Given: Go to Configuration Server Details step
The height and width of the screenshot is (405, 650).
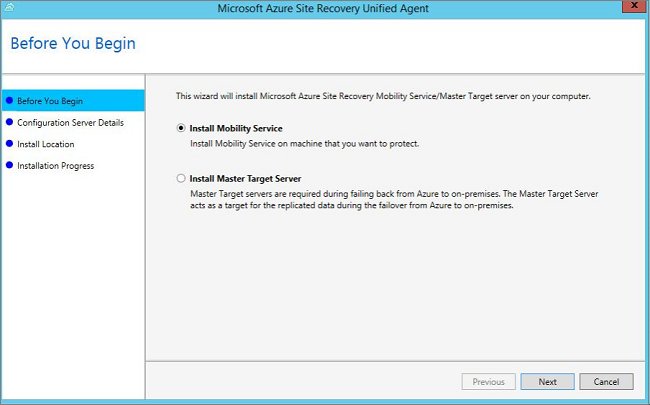Looking at the screenshot, I should [70, 123].
